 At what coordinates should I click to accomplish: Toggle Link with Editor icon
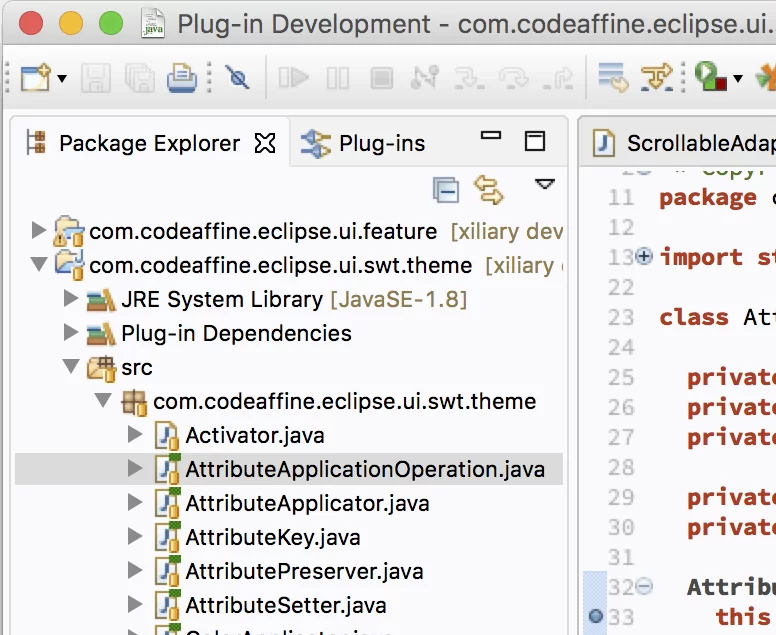[488, 190]
